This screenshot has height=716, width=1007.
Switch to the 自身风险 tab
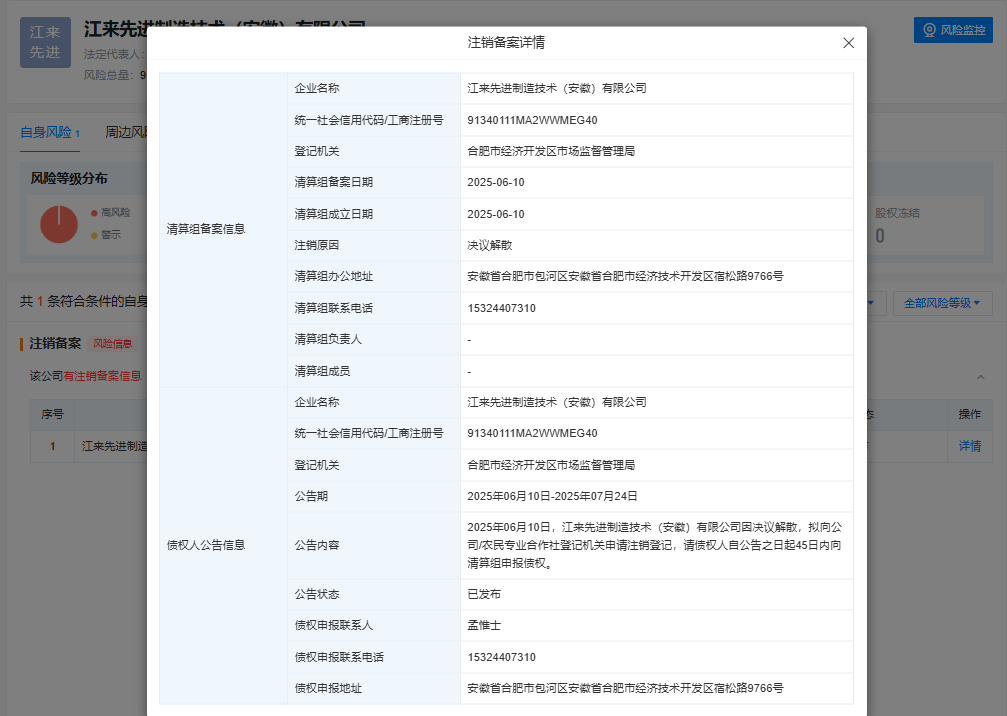[50, 132]
